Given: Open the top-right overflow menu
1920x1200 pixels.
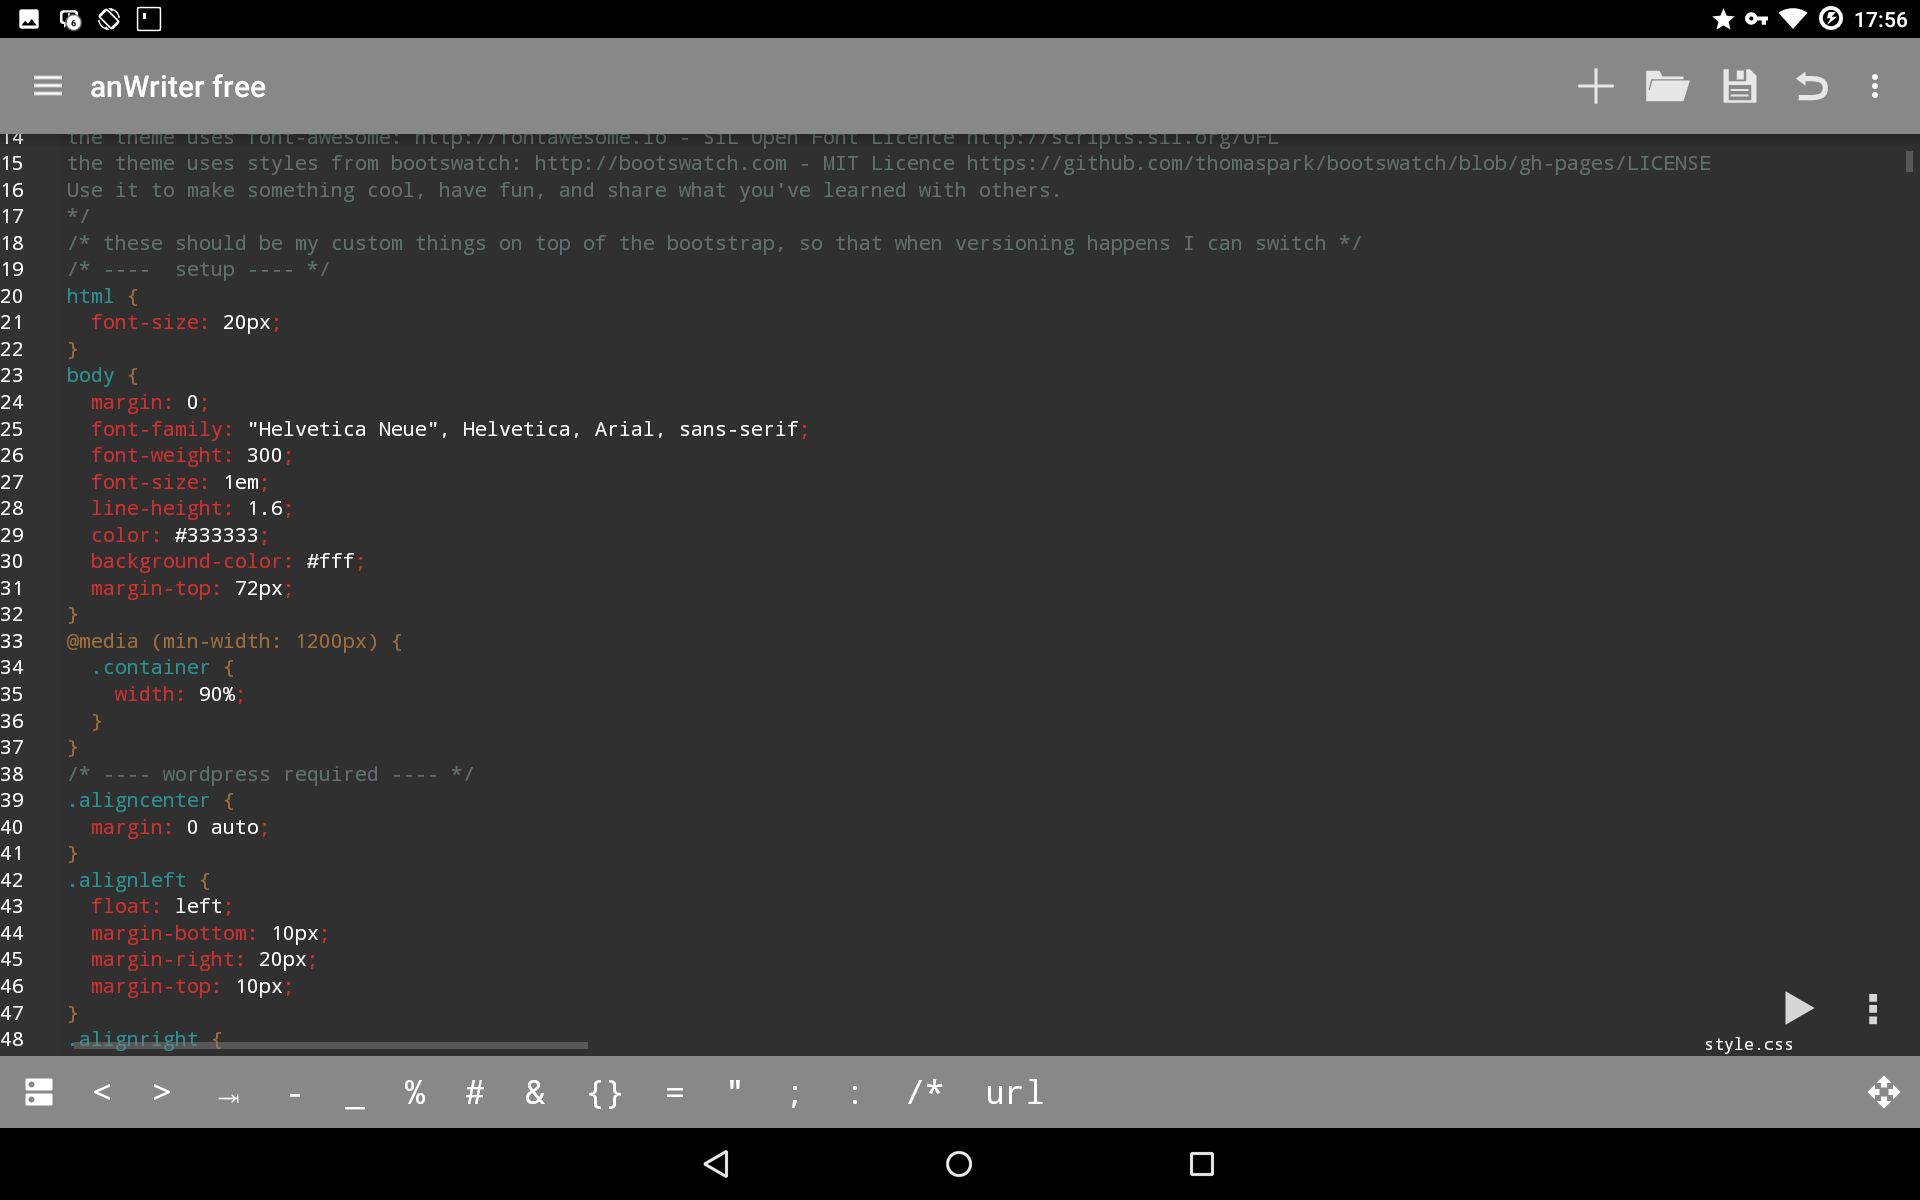Looking at the screenshot, I should (x=1875, y=86).
